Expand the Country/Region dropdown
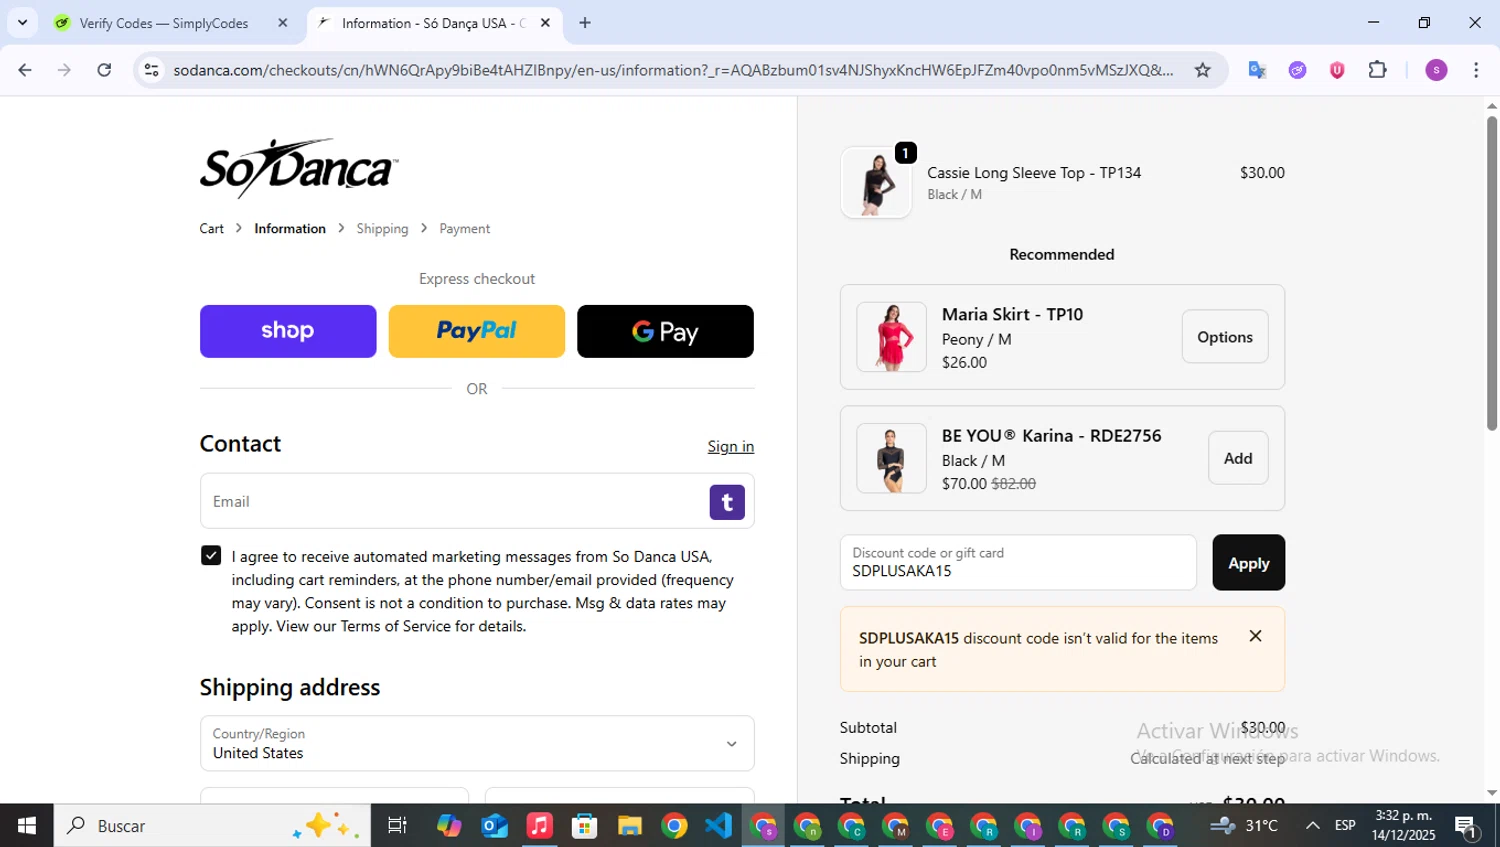The width and height of the screenshot is (1500, 847). click(477, 743)
